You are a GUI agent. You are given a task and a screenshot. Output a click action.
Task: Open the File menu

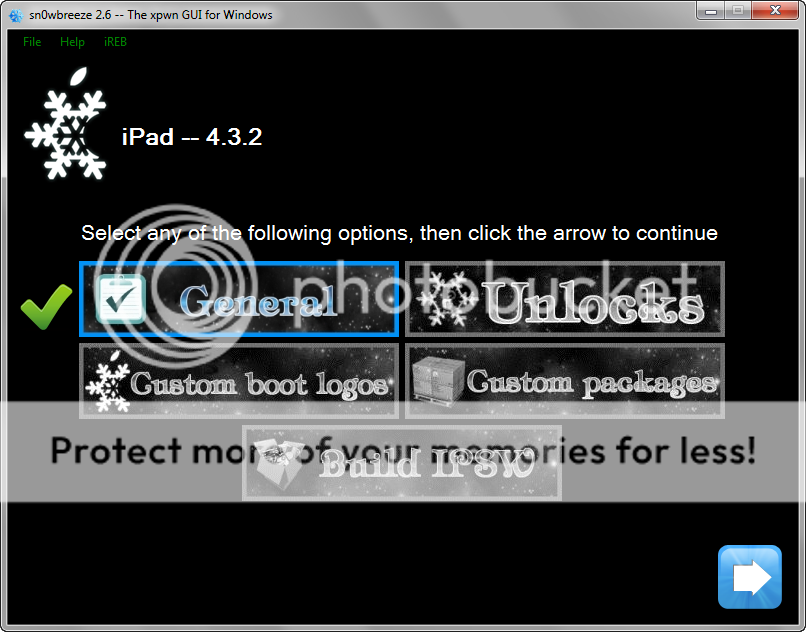(32, 42)
